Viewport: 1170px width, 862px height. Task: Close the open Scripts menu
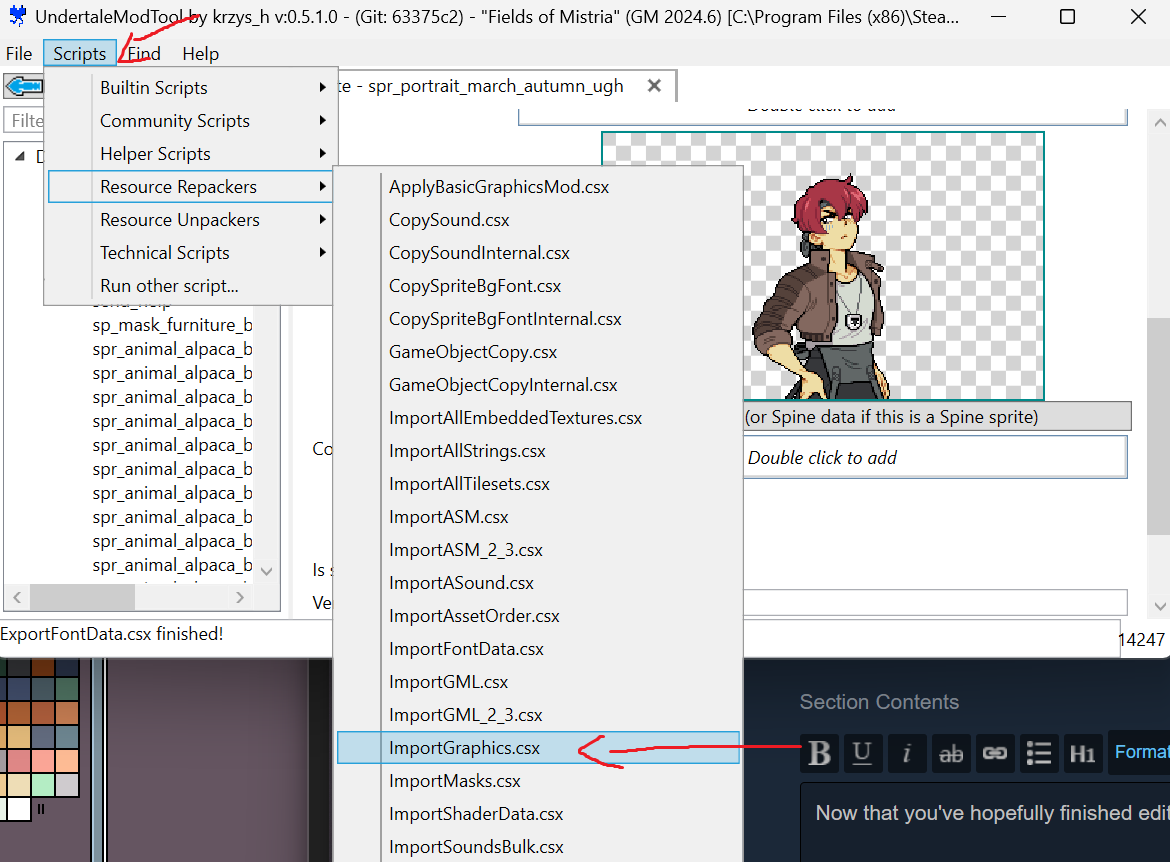[x=80, y=54]
